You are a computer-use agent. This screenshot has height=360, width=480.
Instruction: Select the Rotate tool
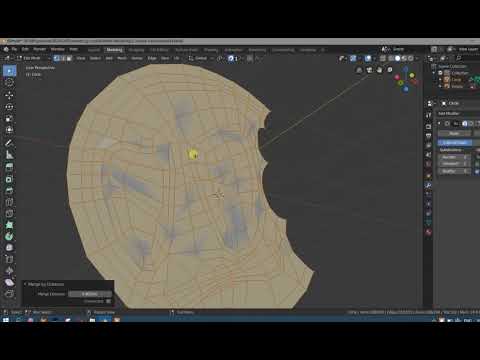(x=9, y=107)
